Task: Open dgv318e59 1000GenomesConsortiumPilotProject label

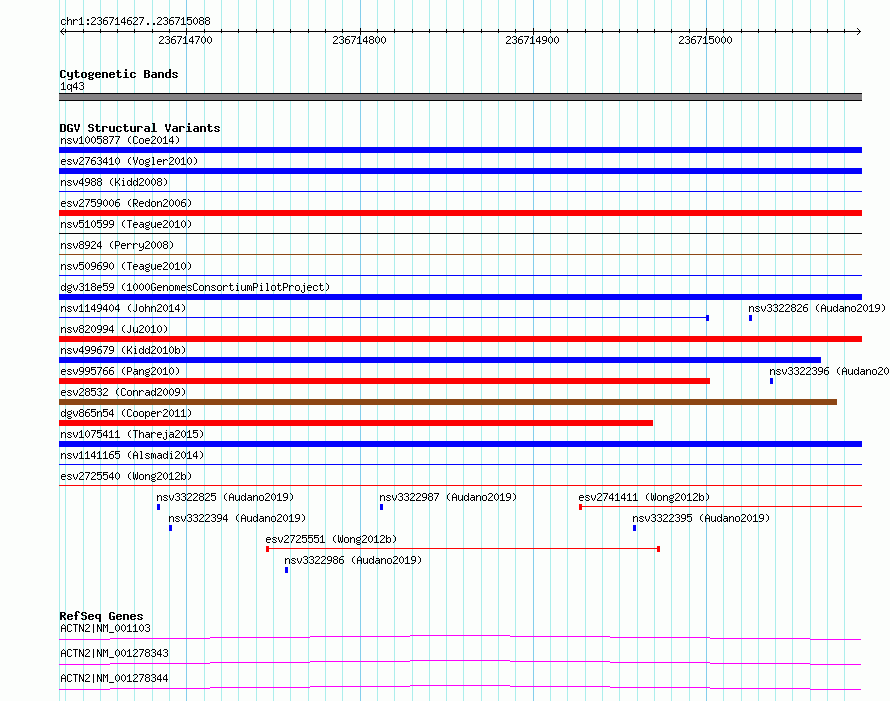Action: (x=195, y=287)
